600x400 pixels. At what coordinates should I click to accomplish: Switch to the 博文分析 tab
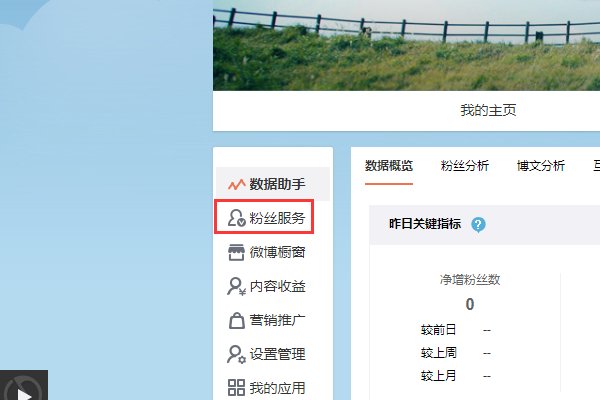click(541, 166)
